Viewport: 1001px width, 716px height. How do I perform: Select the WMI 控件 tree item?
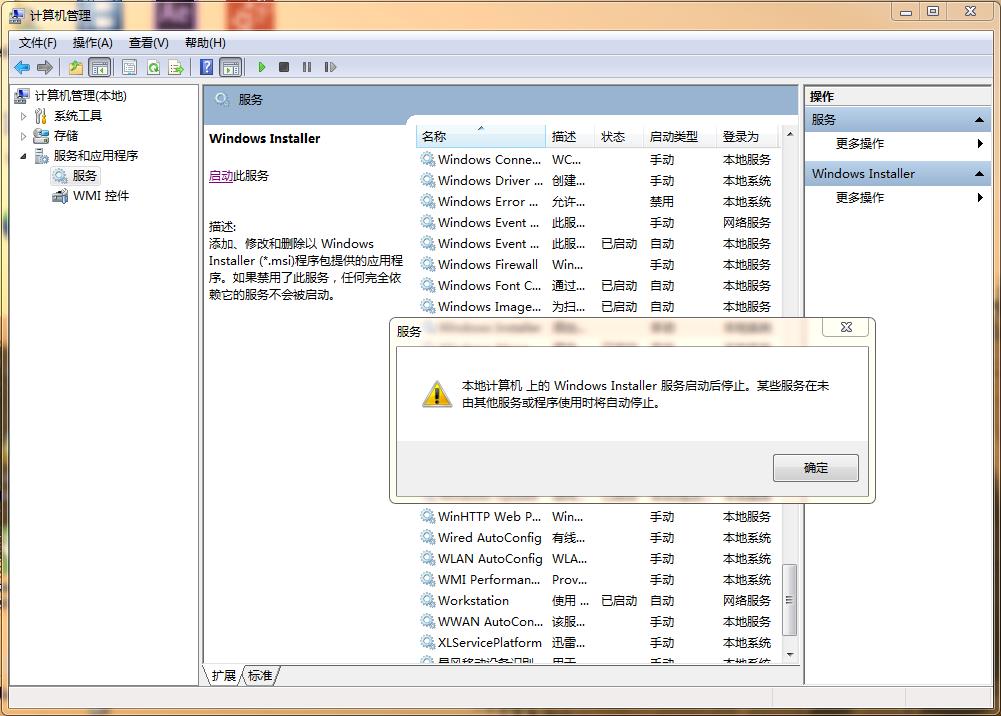point(101,196)
